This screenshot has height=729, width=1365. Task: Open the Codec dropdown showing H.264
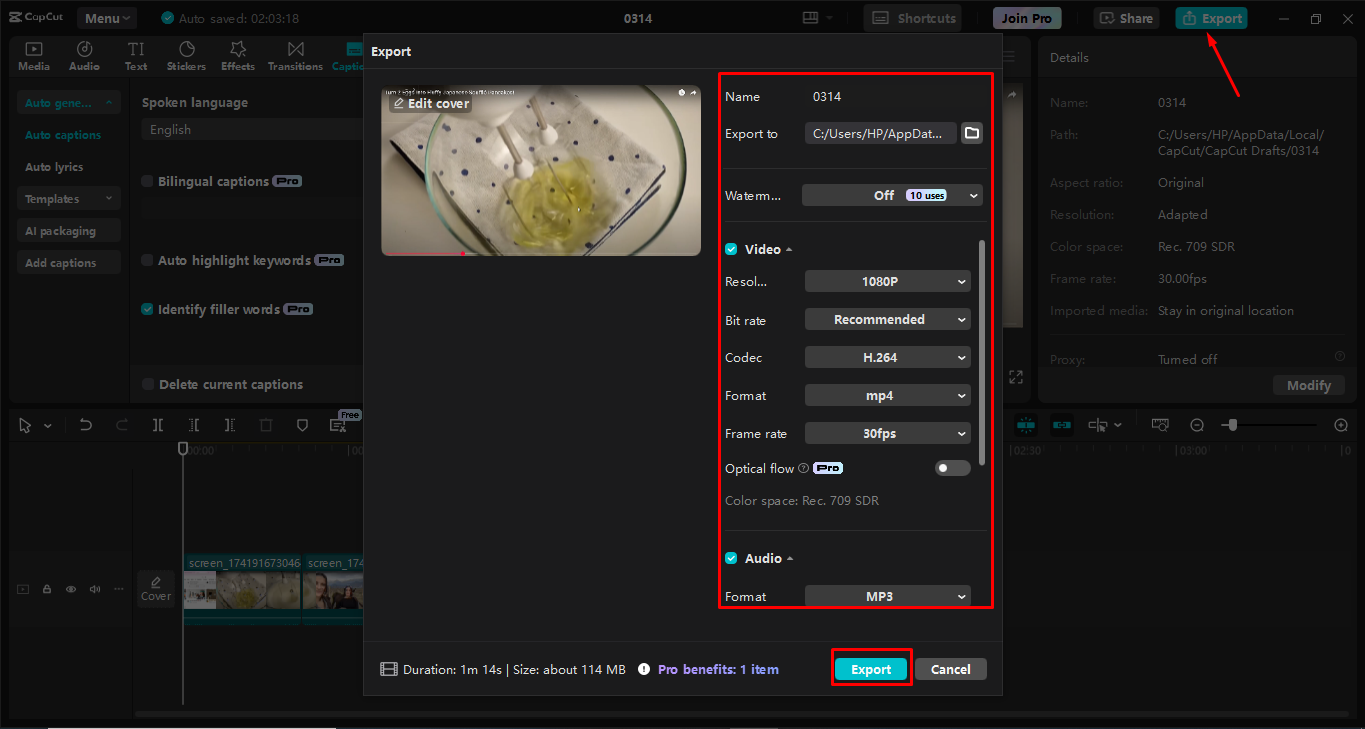tap(887, 357)
